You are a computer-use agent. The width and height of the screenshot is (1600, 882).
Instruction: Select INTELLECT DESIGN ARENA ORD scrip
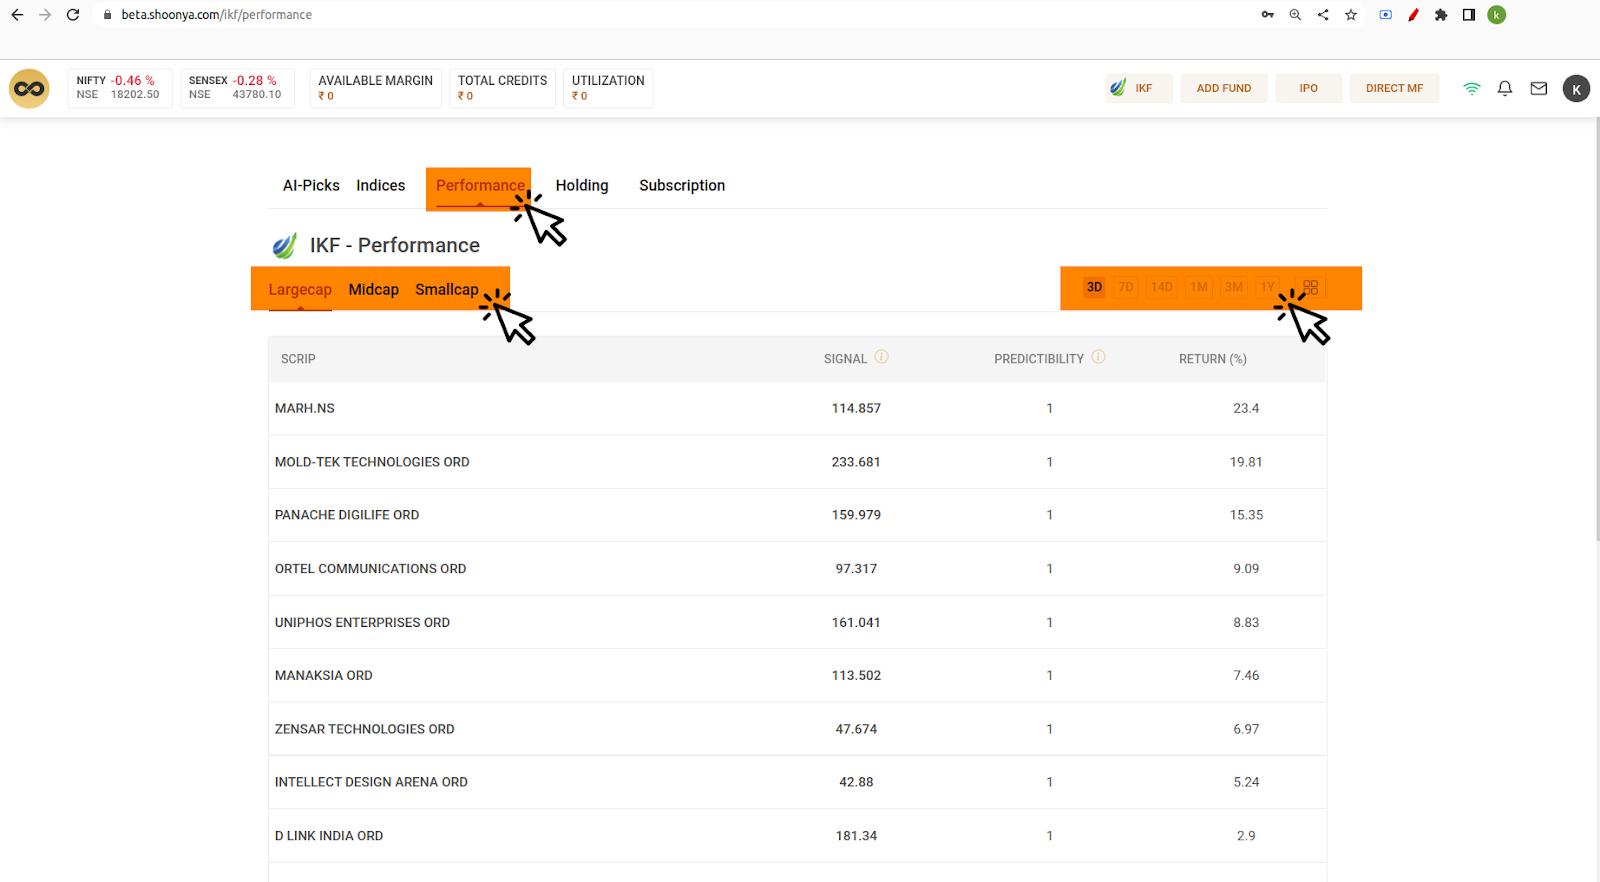tap(371, 782)
